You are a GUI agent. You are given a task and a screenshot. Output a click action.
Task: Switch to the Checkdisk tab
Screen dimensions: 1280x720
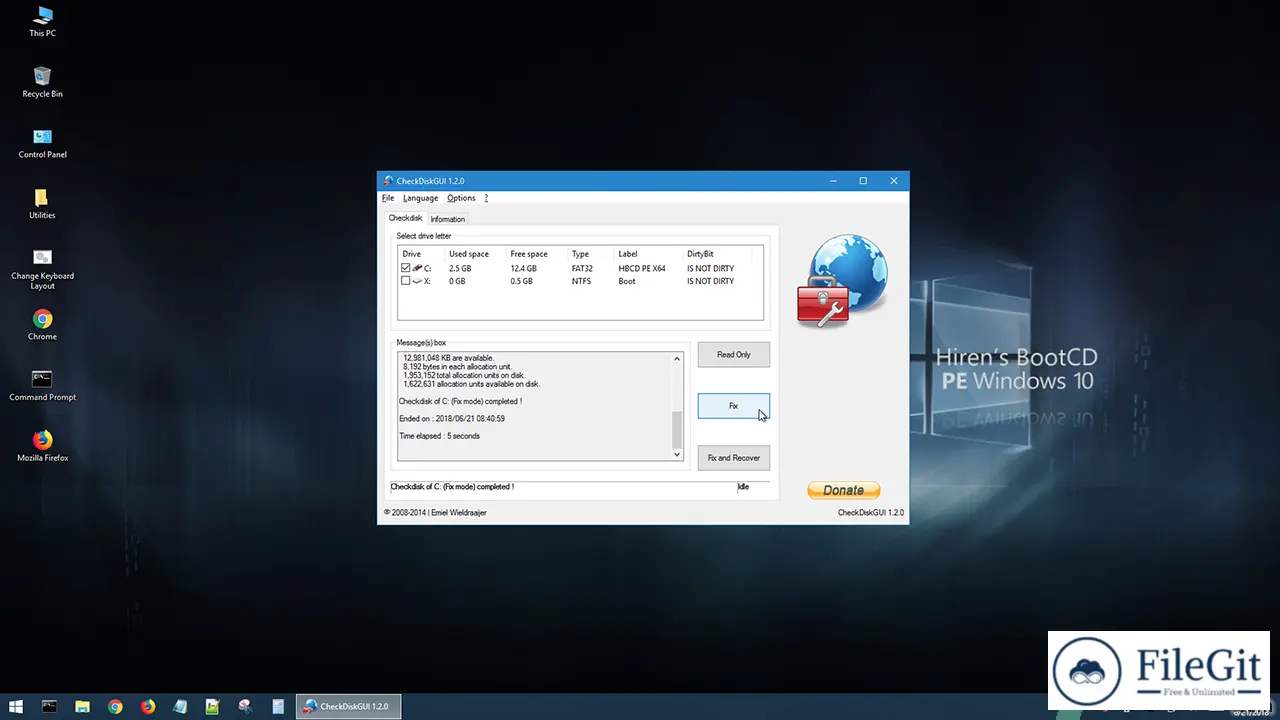click(405, 218)
